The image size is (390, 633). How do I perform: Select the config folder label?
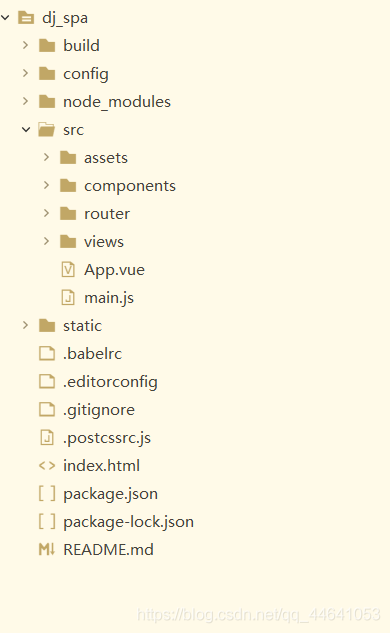point(86,74)
